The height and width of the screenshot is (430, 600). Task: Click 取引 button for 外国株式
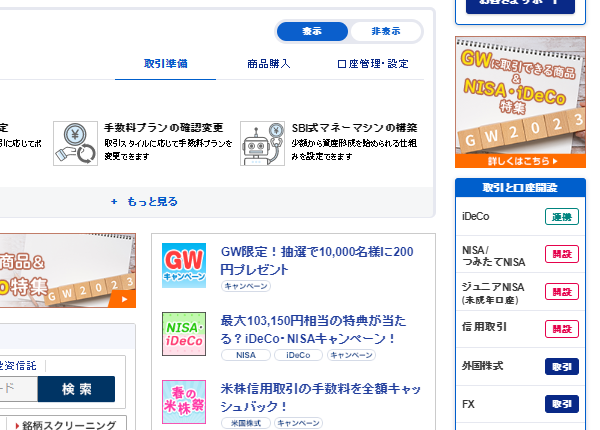tap(562, 366)
